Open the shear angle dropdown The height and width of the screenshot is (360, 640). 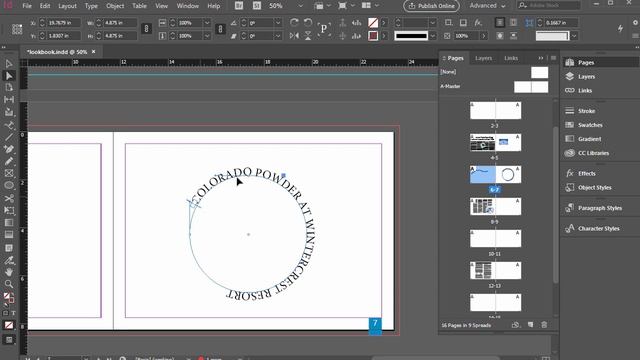pos(278,36)
